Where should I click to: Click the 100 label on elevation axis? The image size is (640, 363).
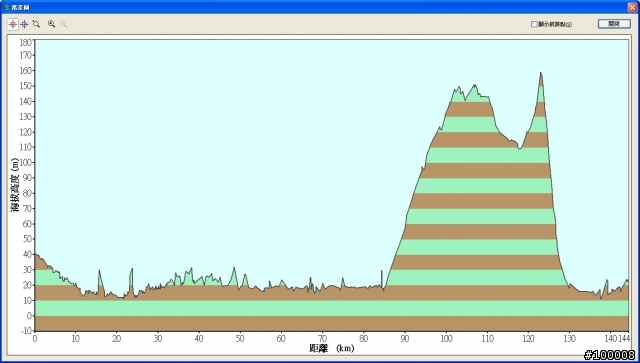click(26, 163)
